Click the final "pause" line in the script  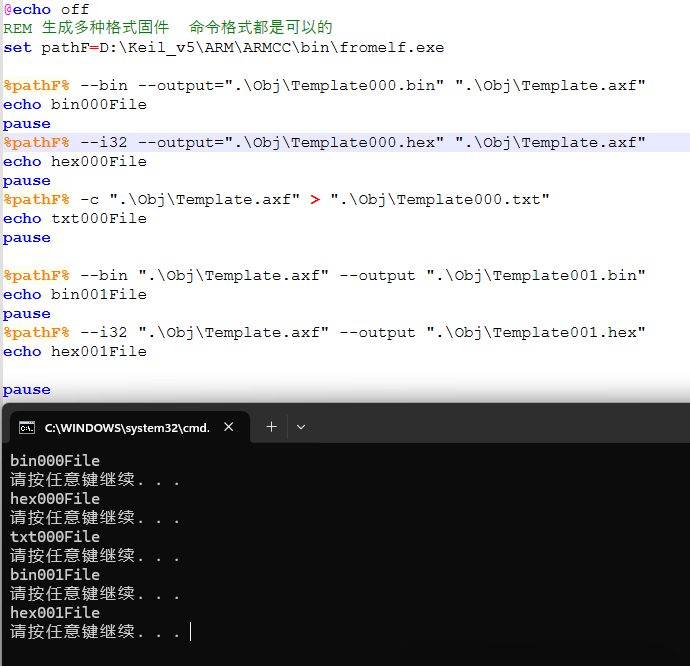click(x=27, y=390)
